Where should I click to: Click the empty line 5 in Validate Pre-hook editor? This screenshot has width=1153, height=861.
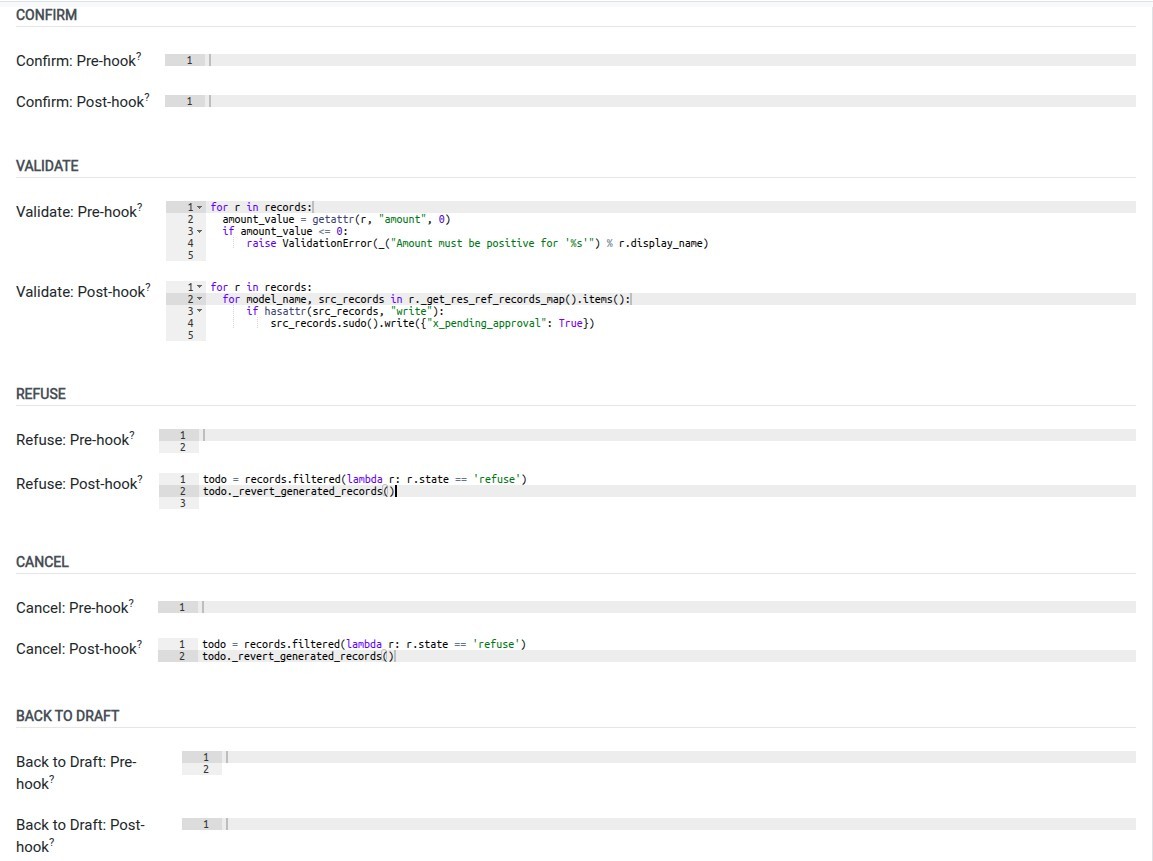coord(671,255)
